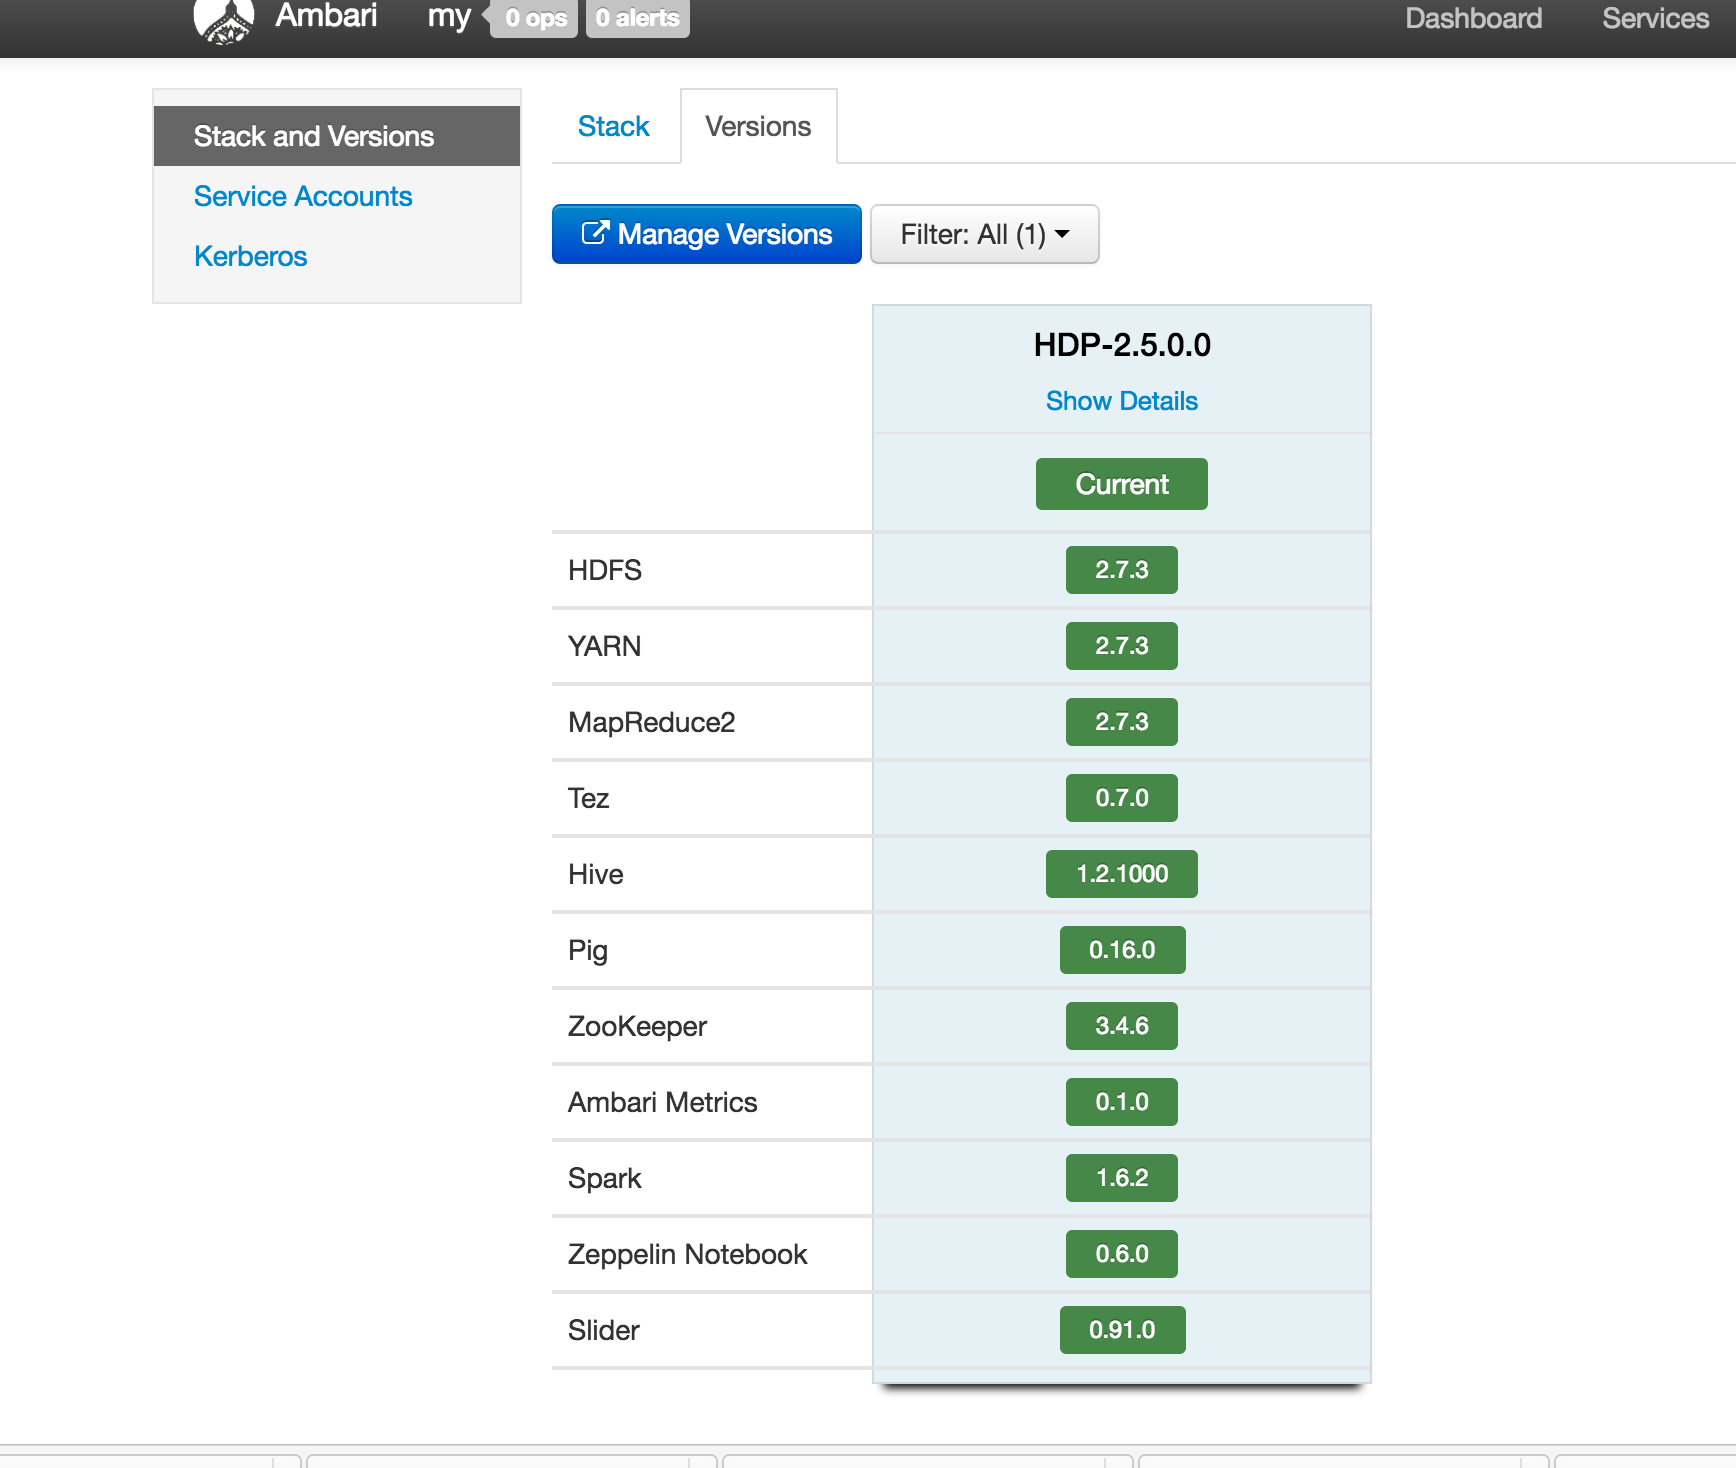The width and height of the screenshot is (1736, 1468).
Task: Click the HDP-2.5.0.0 version heading
Action: click(x=1121, y=345)
